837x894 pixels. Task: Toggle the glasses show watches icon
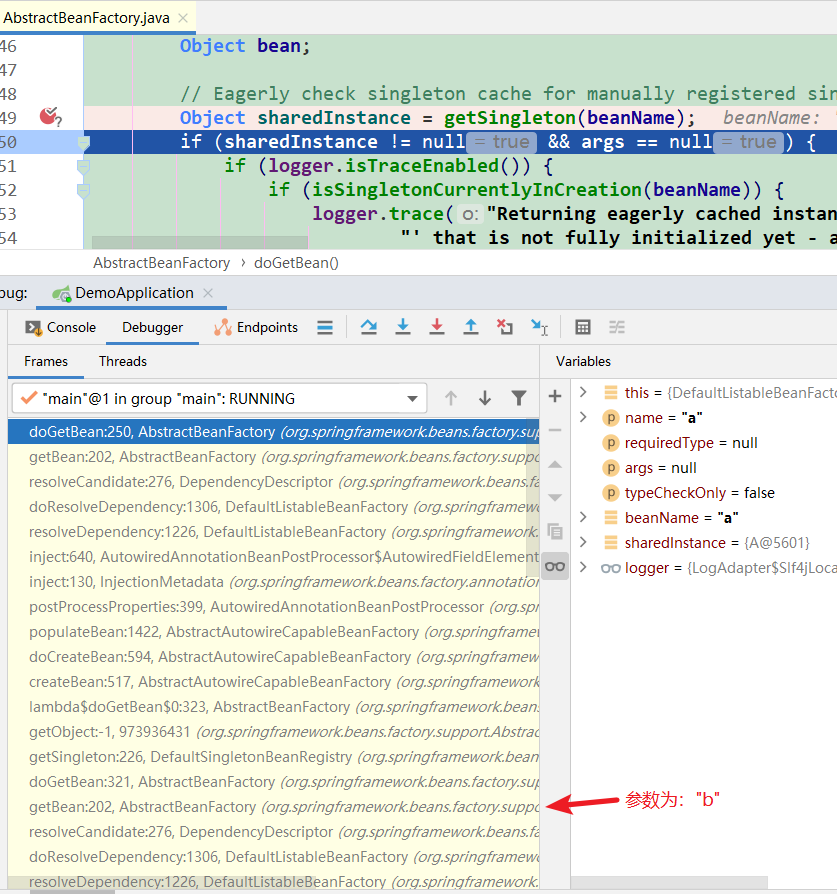555,567
